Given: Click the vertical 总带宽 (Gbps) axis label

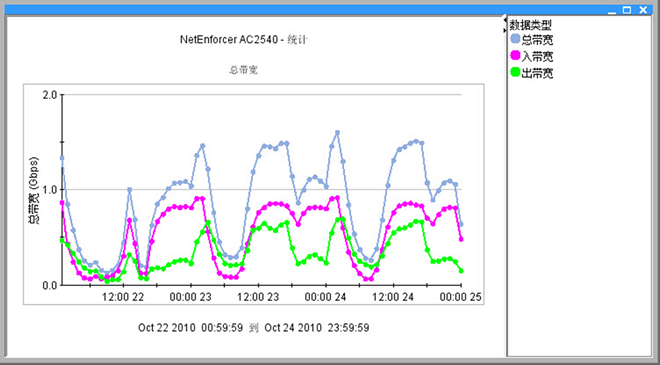Looking at the screenshot, I should pos(33,190).
